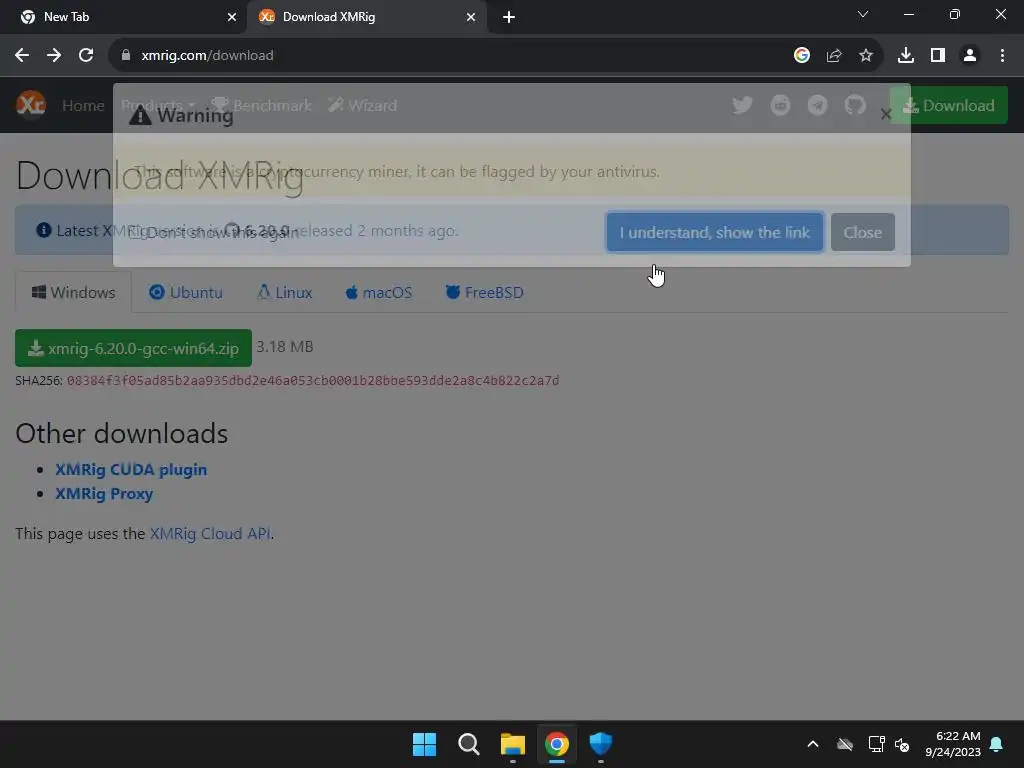Go to Home in the navbar

(83, 105)
